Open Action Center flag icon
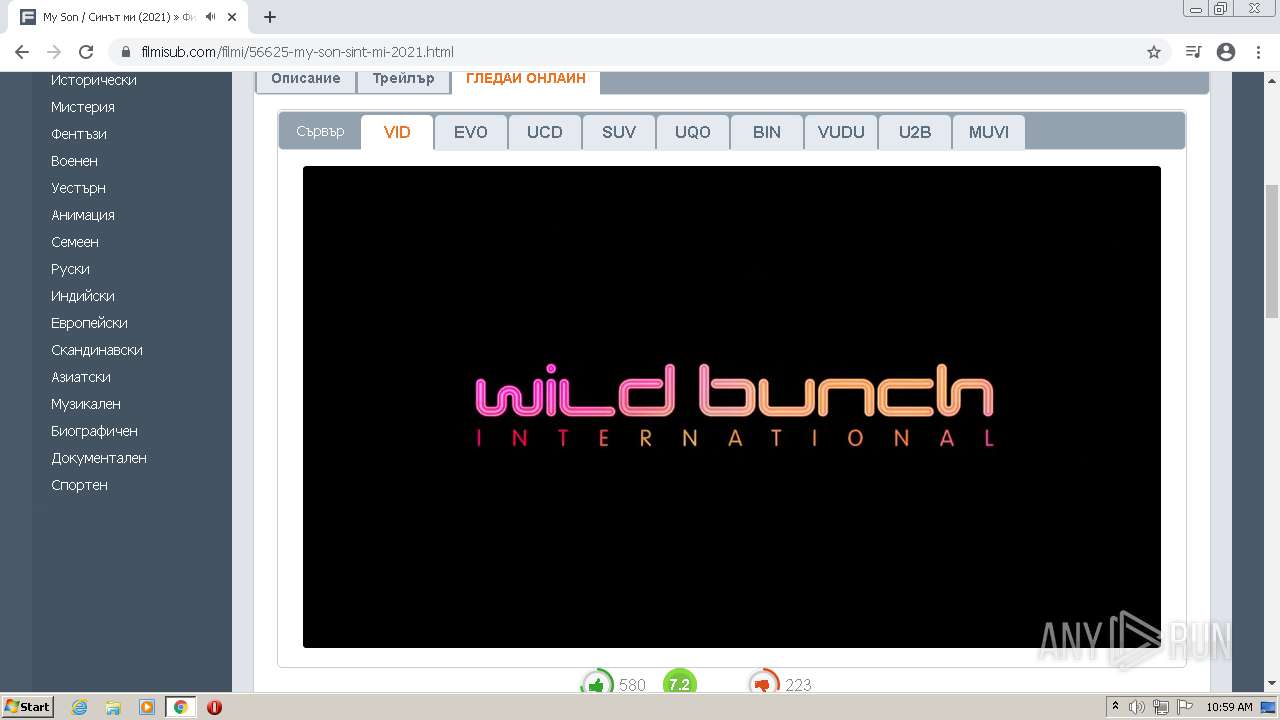This screenshot has width=1280, height=720. coord(1185,707)
